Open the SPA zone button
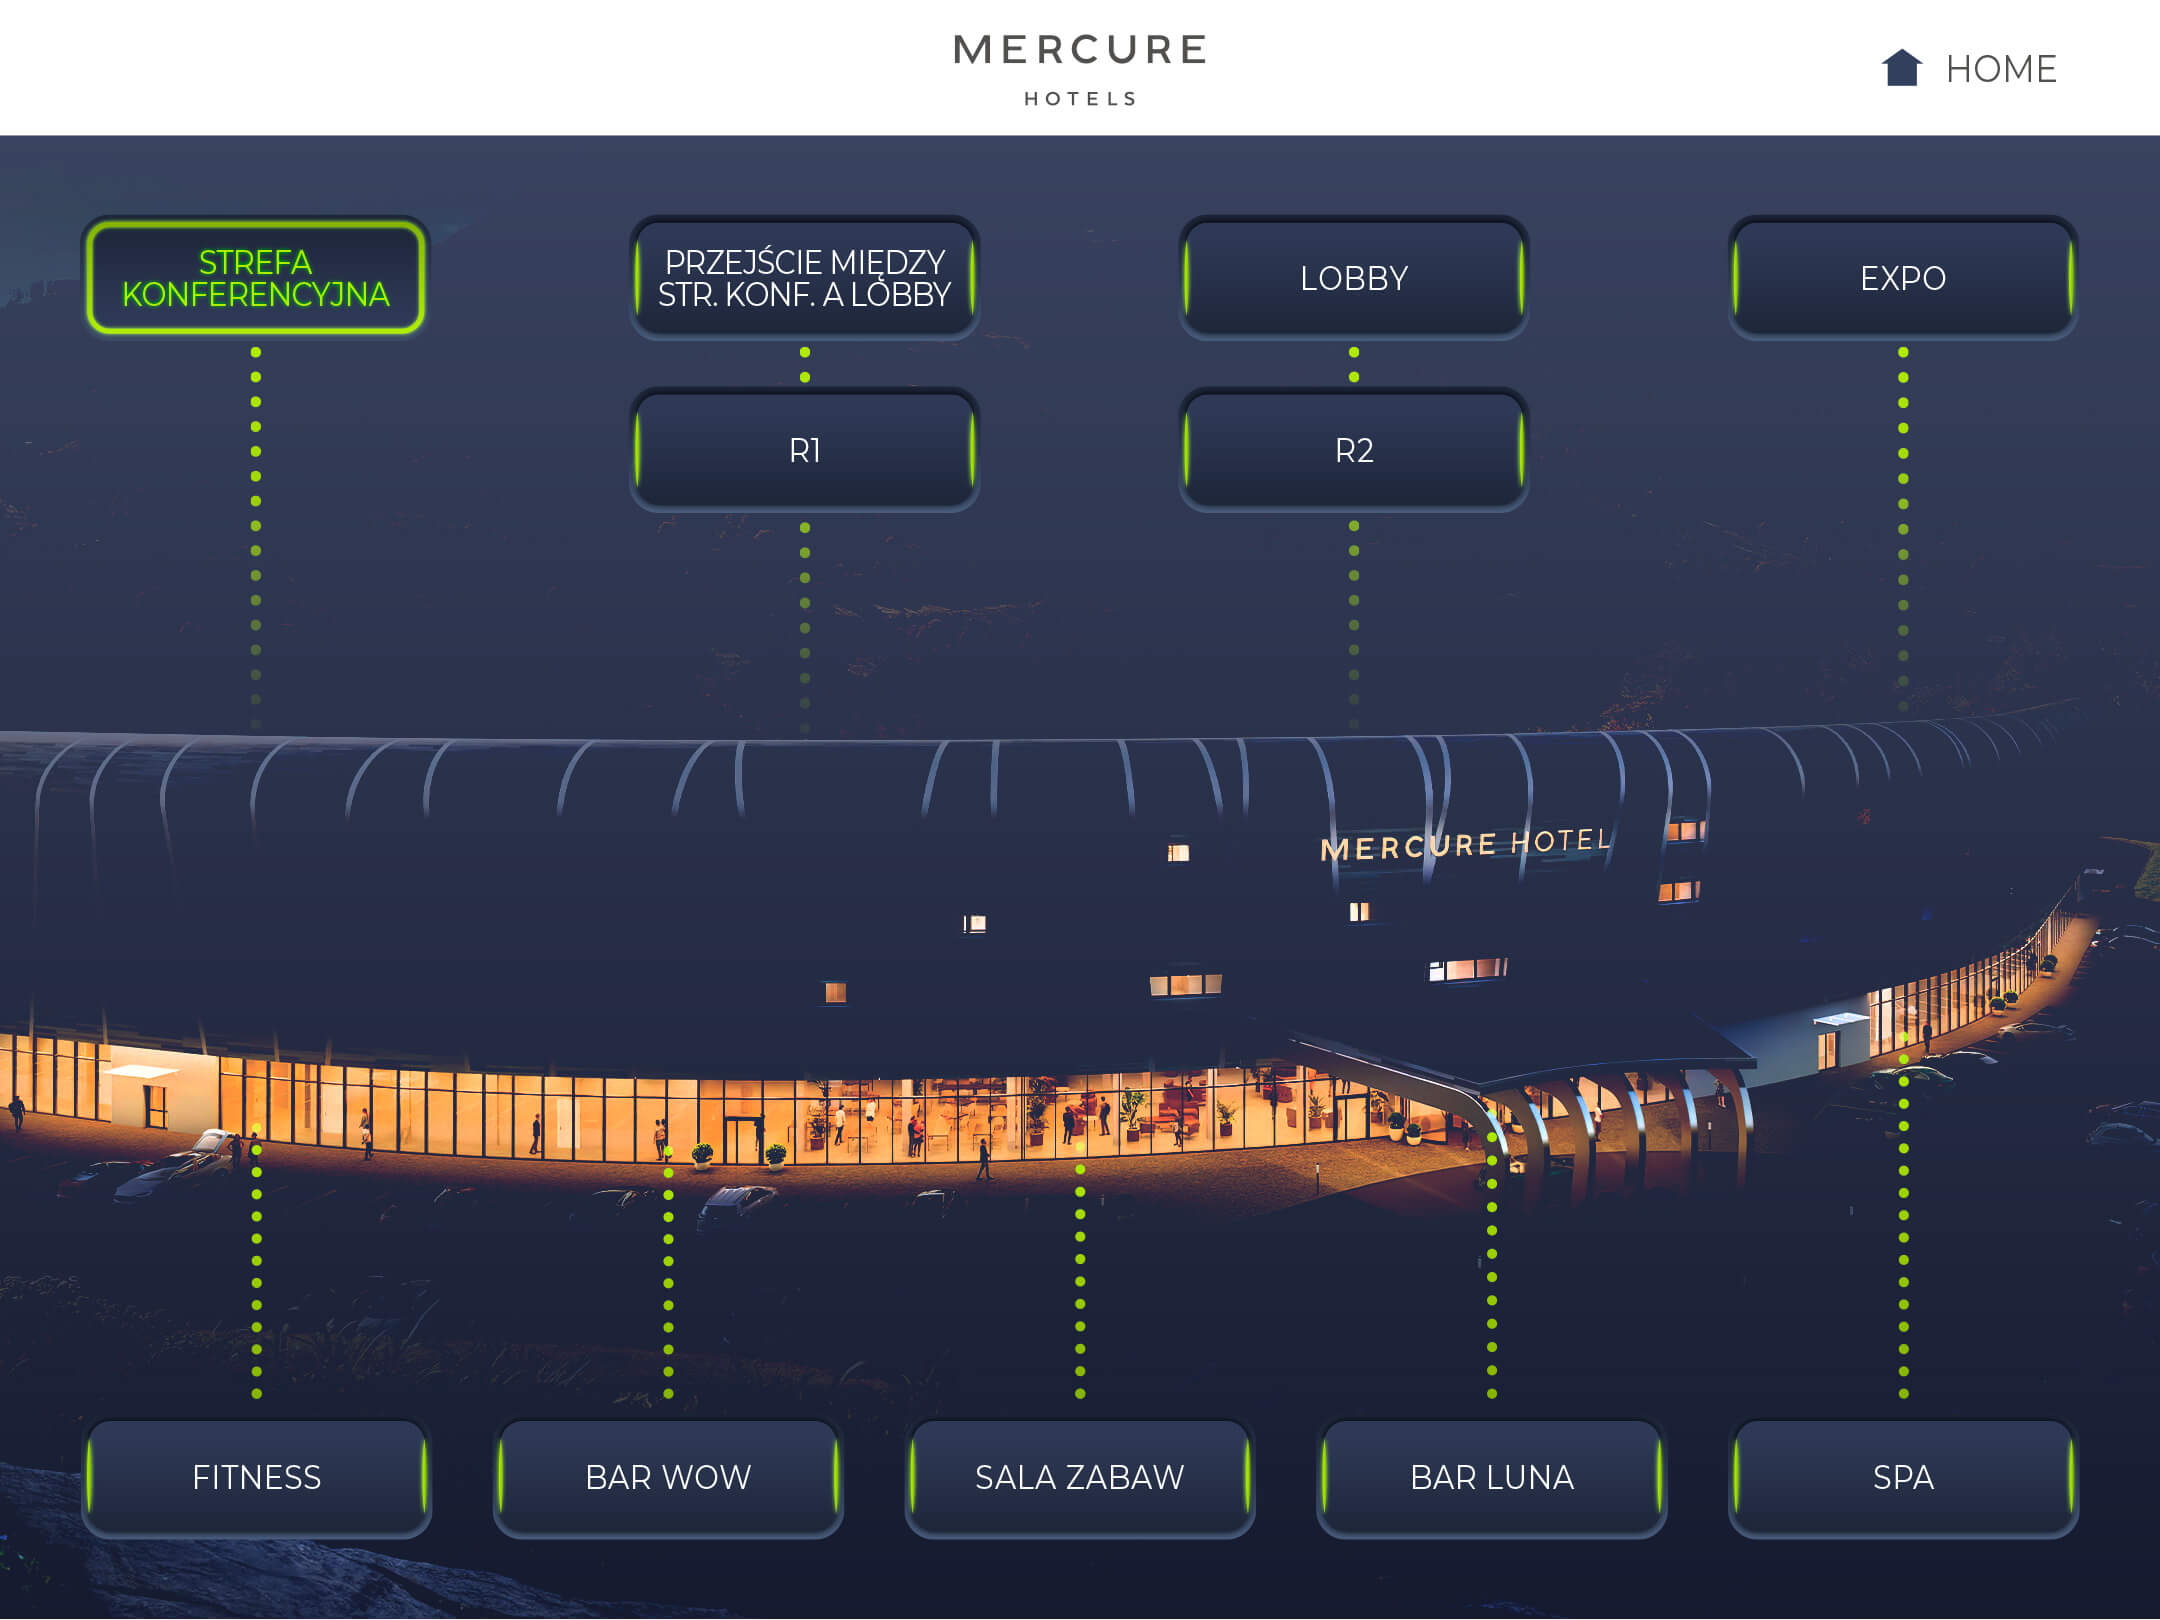2160x1620 pixels. (1902, 1477)
